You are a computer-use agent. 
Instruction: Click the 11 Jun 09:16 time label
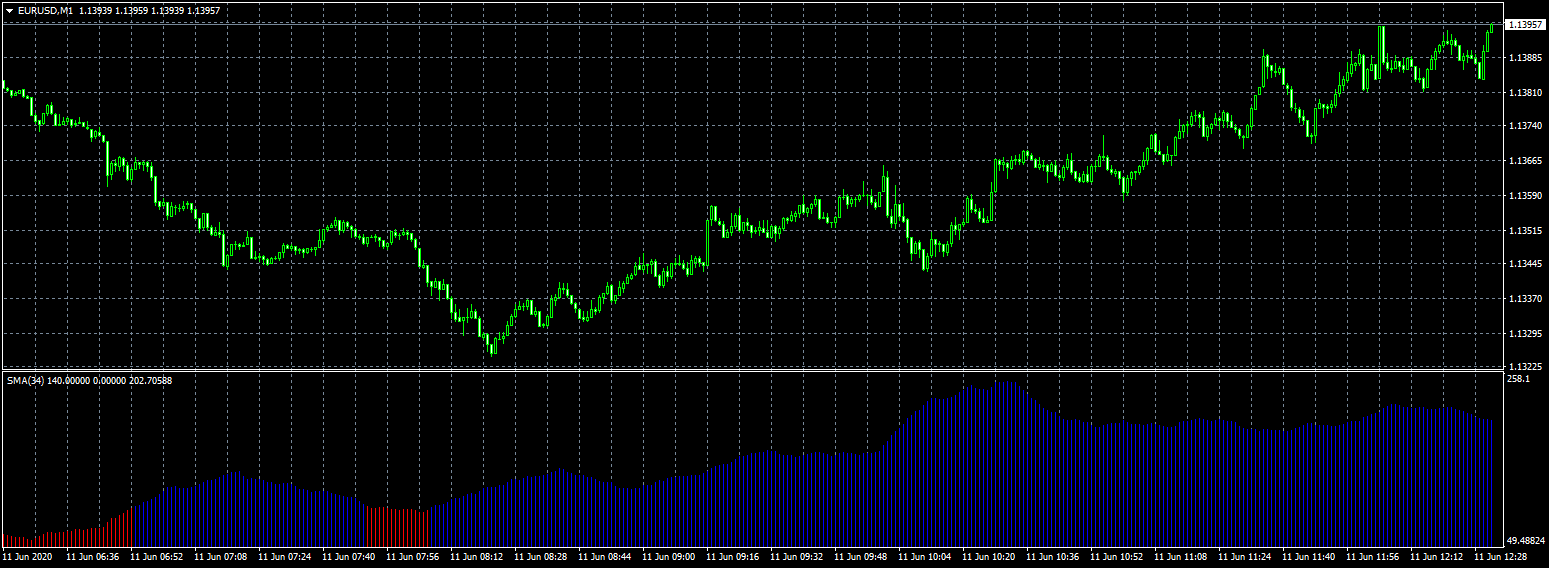(x=733, y=556)
